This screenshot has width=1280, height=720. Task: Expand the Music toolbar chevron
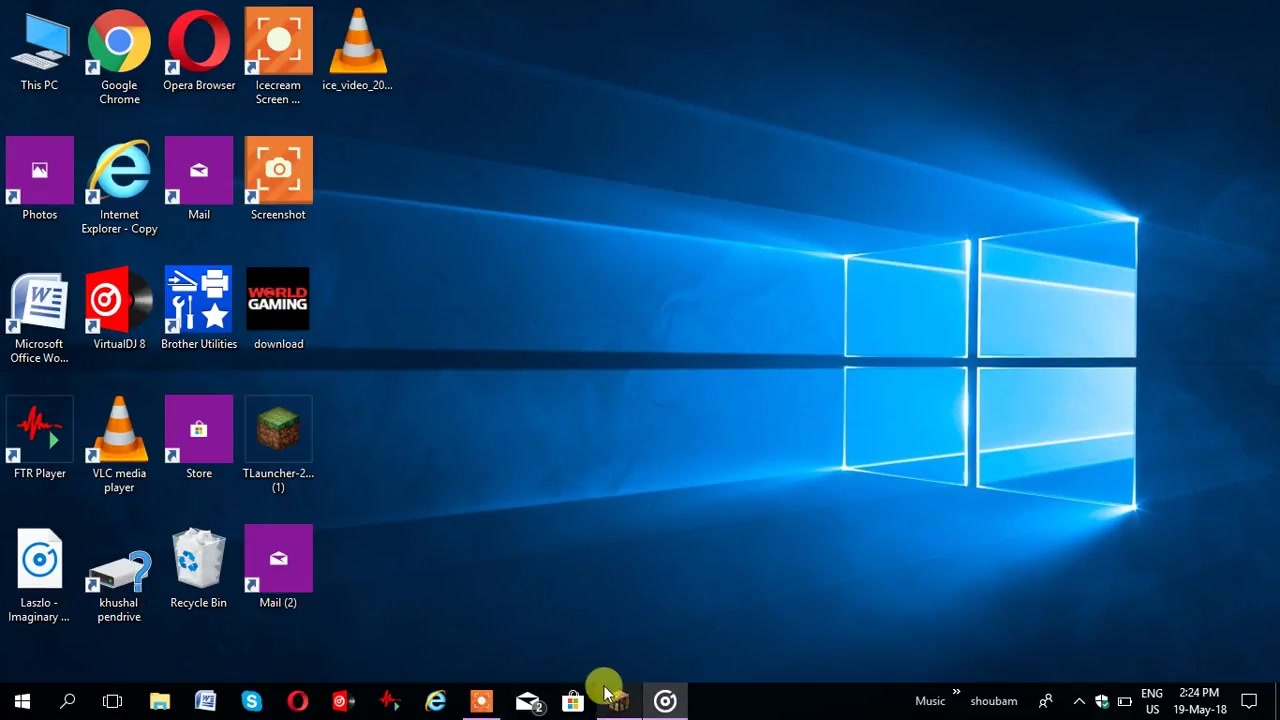957,692
